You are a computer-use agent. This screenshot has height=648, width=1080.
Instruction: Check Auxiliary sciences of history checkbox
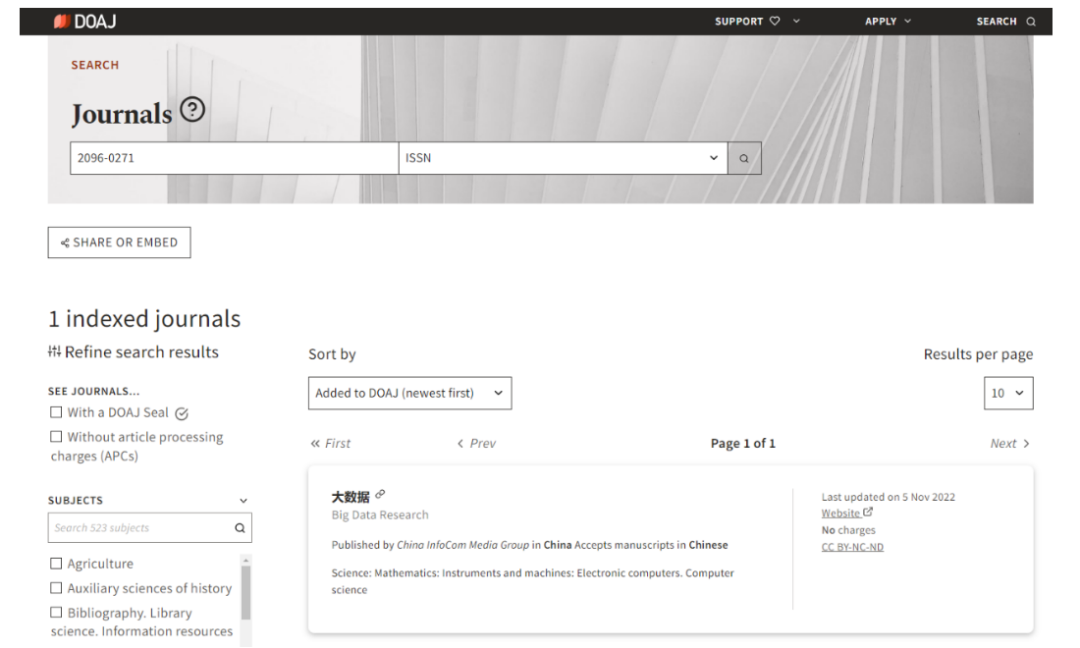click(56, 588)
